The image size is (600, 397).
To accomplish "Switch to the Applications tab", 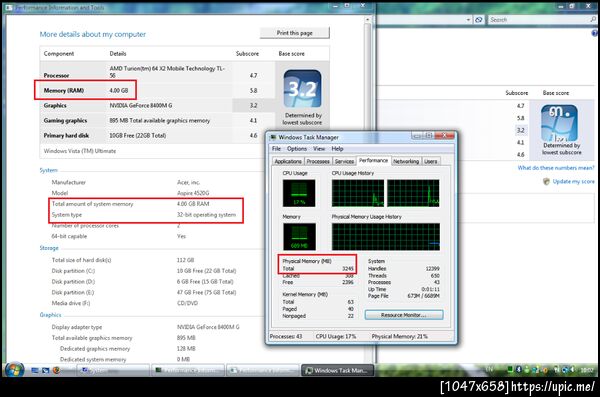I will coord(288,162).
